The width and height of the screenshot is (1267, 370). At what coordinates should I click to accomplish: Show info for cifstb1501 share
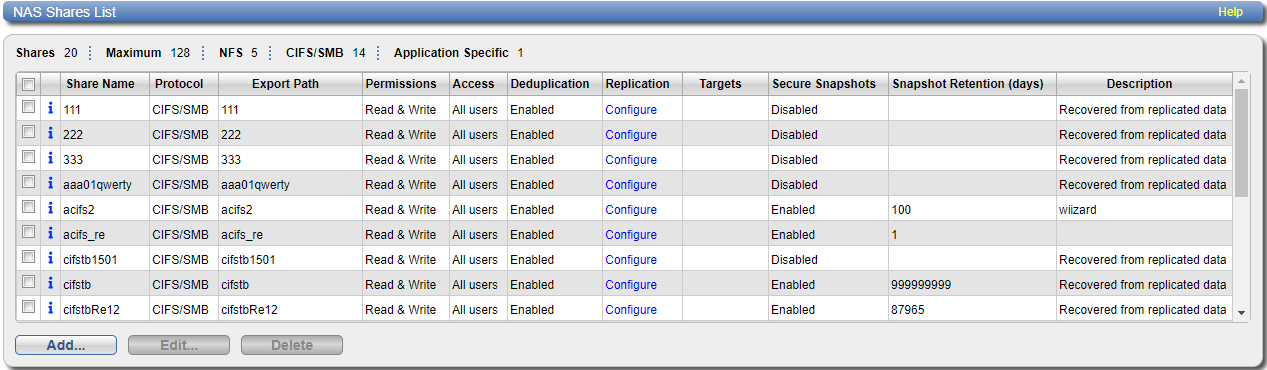coord(50,258)
